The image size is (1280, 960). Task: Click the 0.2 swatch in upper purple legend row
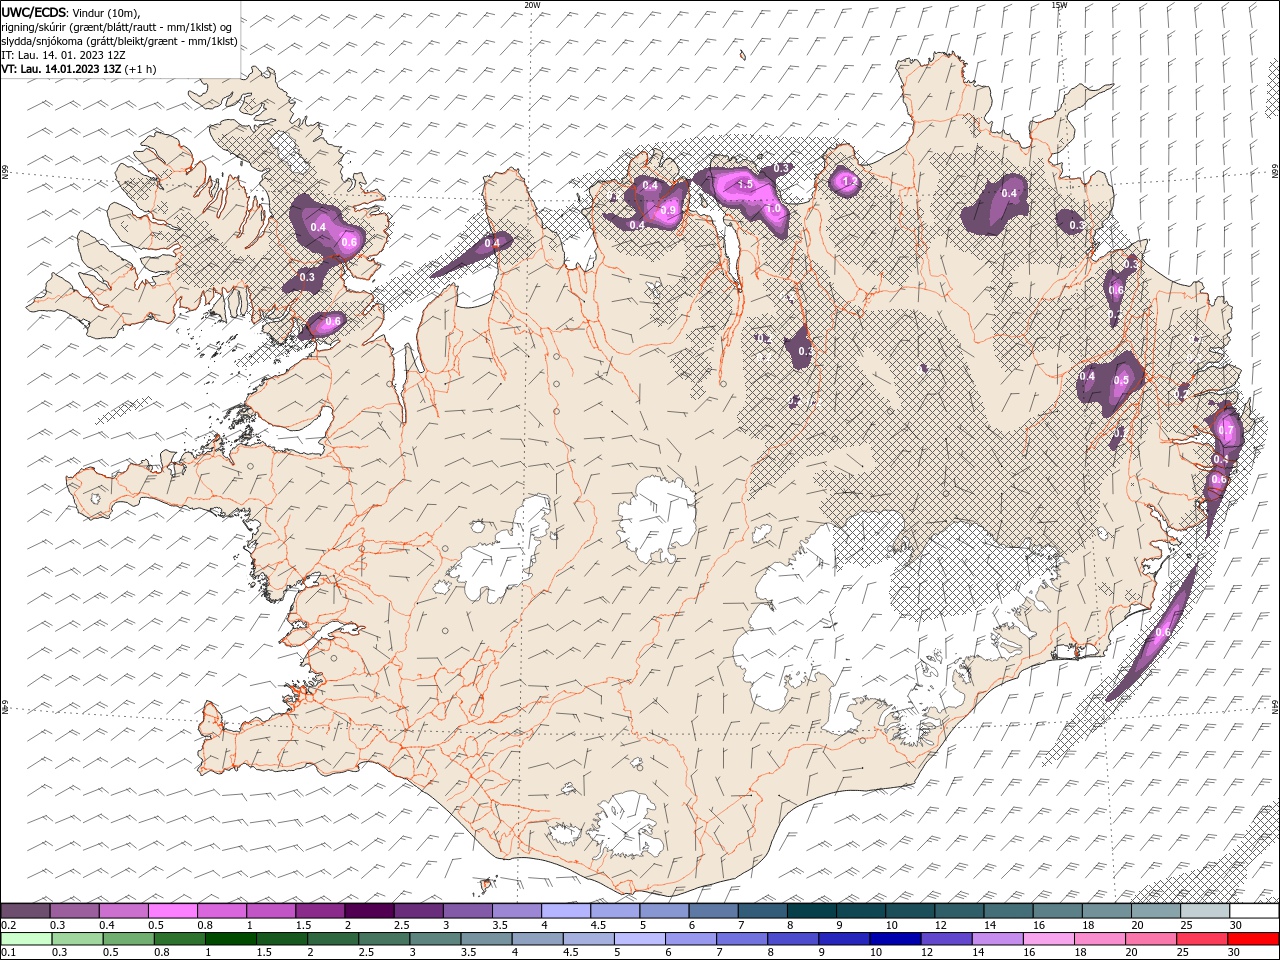tap(25, 911)
